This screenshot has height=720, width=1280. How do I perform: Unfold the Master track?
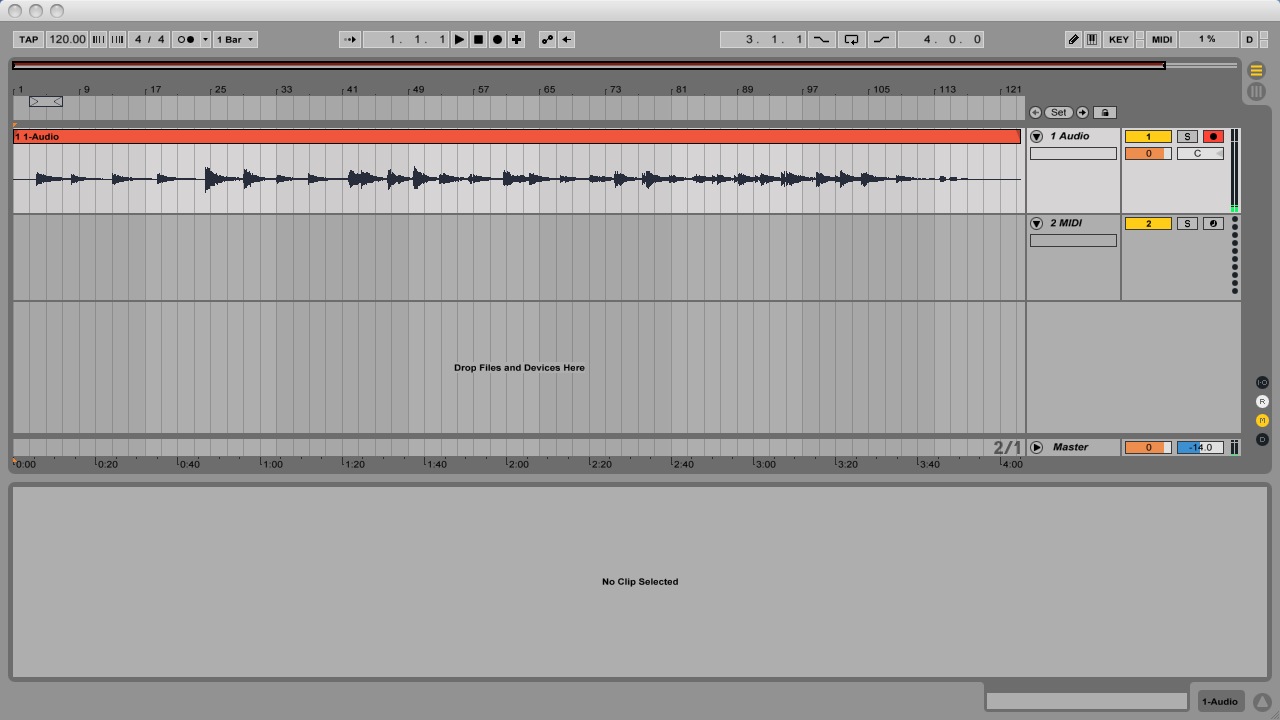coord(1037,448)
